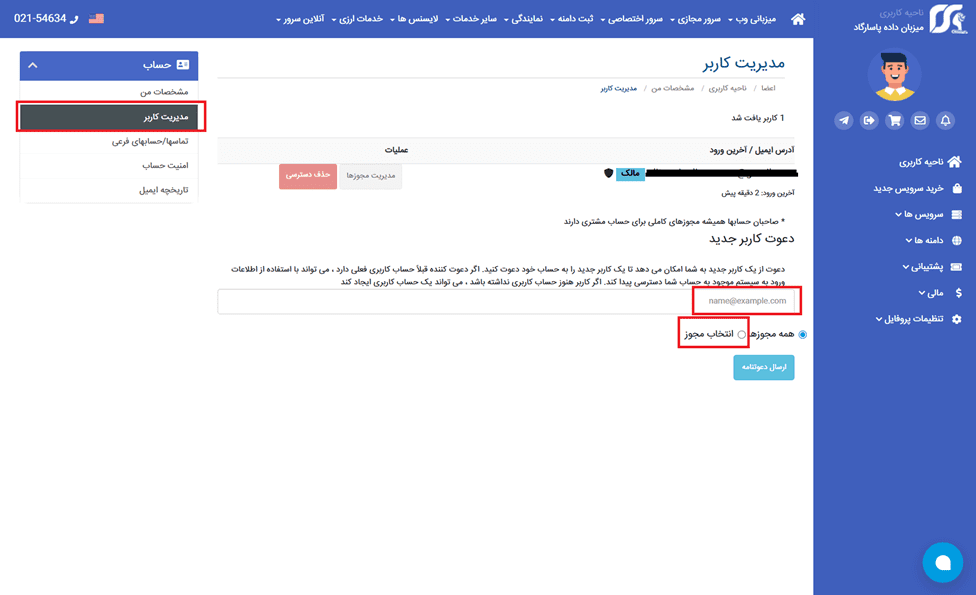Open 'امنیت حساب' in account panel

coord(165,165)
